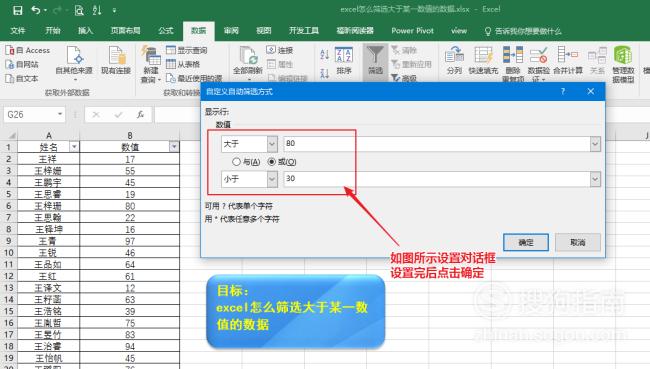Select the 与(A) radio button
The height and width of the screenshot is (369, 650).
(236, 162)
